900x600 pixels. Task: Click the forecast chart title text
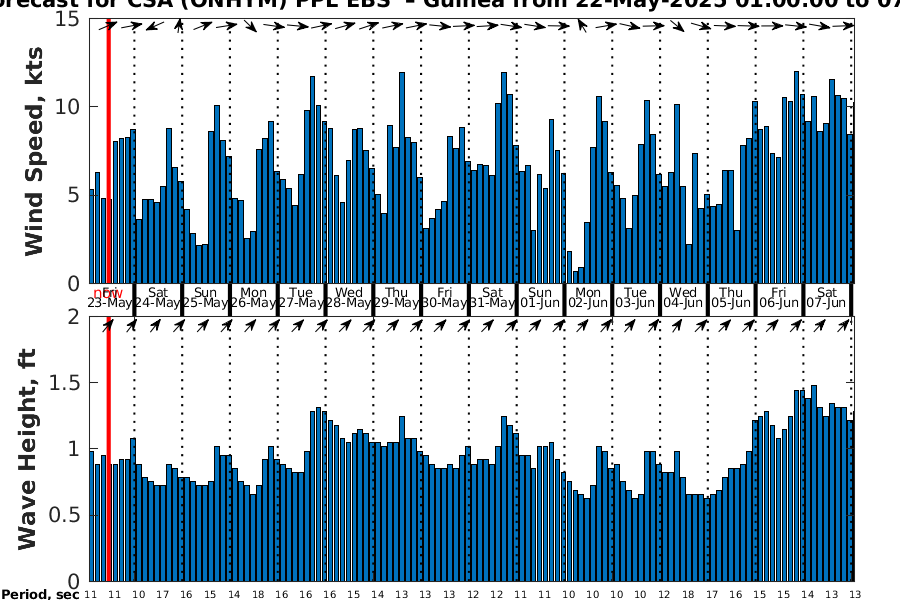450,4
